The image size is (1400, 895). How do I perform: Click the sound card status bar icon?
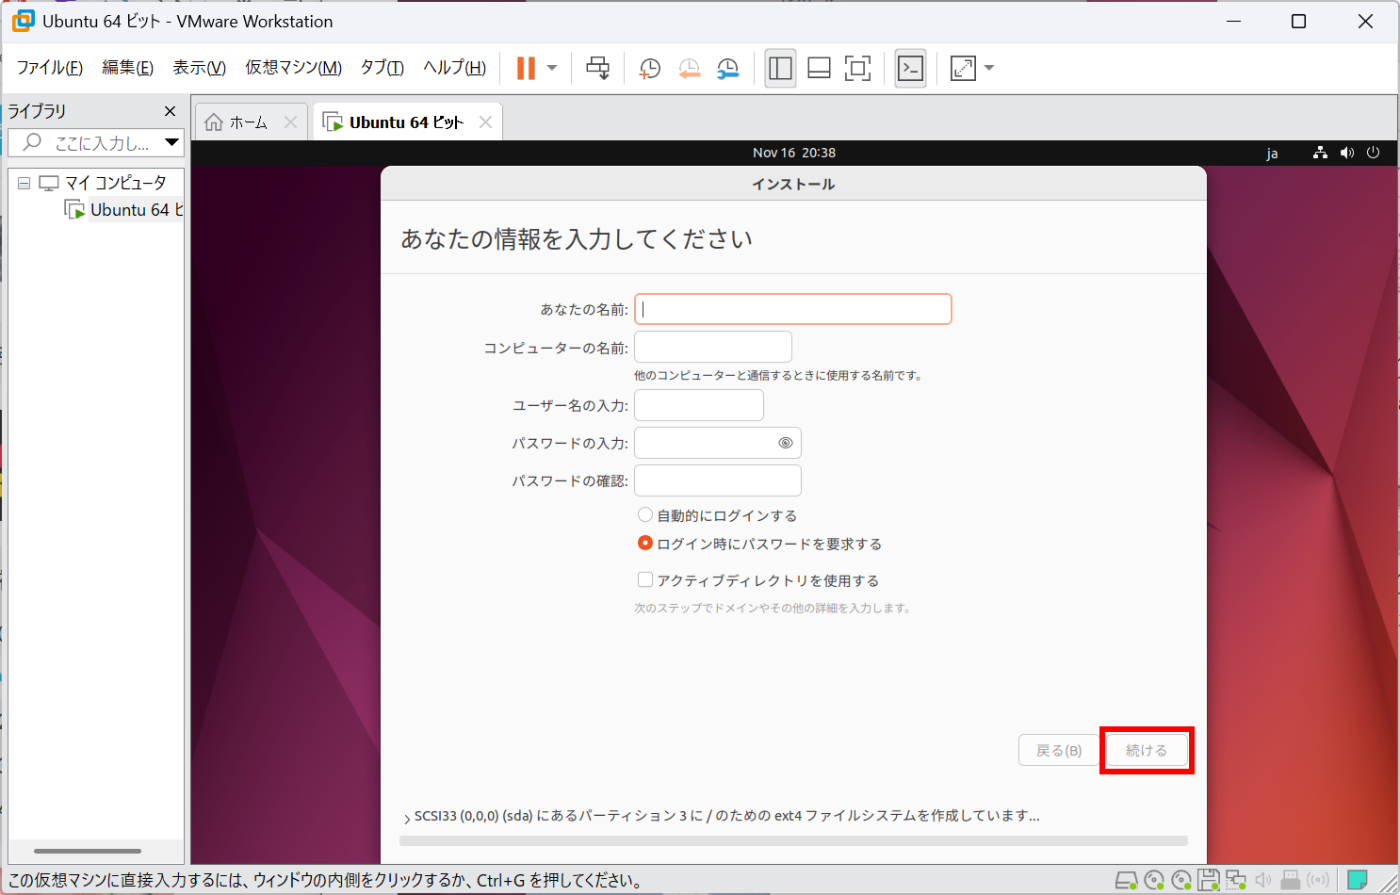click(1263, 880)
